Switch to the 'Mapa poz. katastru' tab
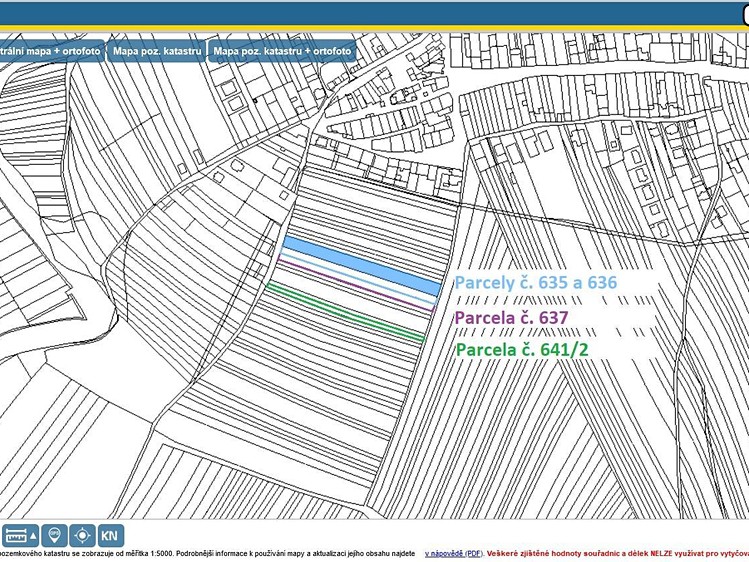The image size is (749, 562). (157, 51)
